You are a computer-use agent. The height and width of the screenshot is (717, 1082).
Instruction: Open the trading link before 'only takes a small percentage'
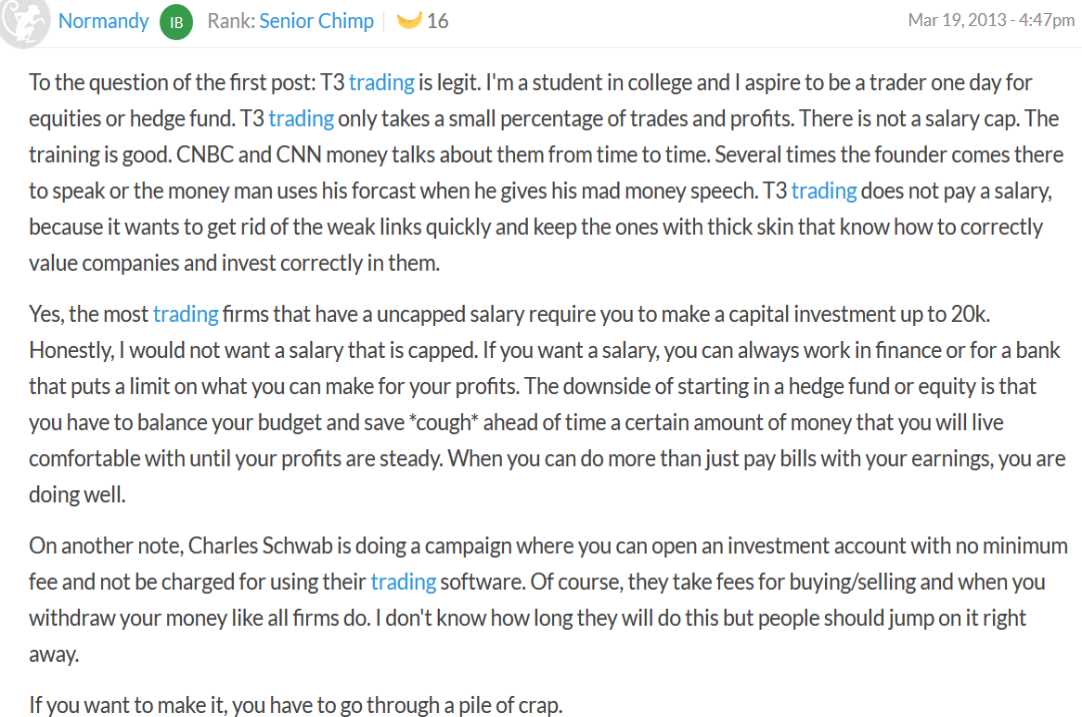[x=301, y=119]
